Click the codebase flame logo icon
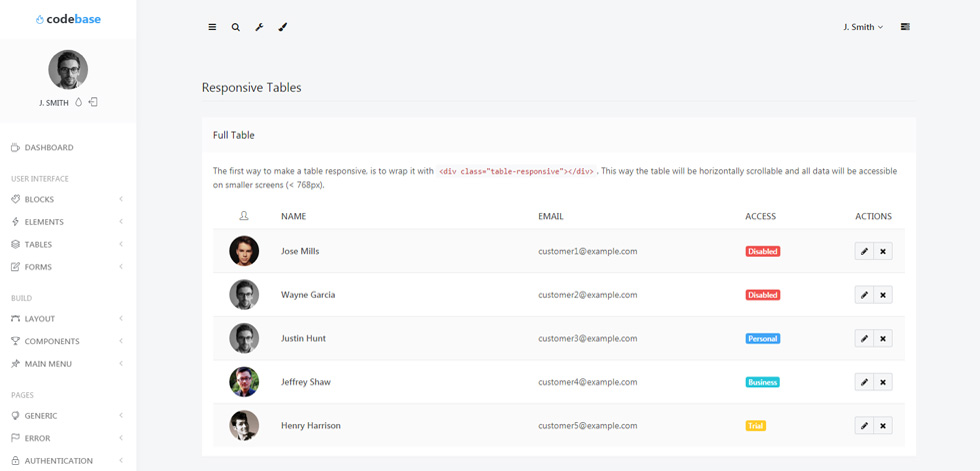Viewport: 980px width, 471px height. coord(40,19)
